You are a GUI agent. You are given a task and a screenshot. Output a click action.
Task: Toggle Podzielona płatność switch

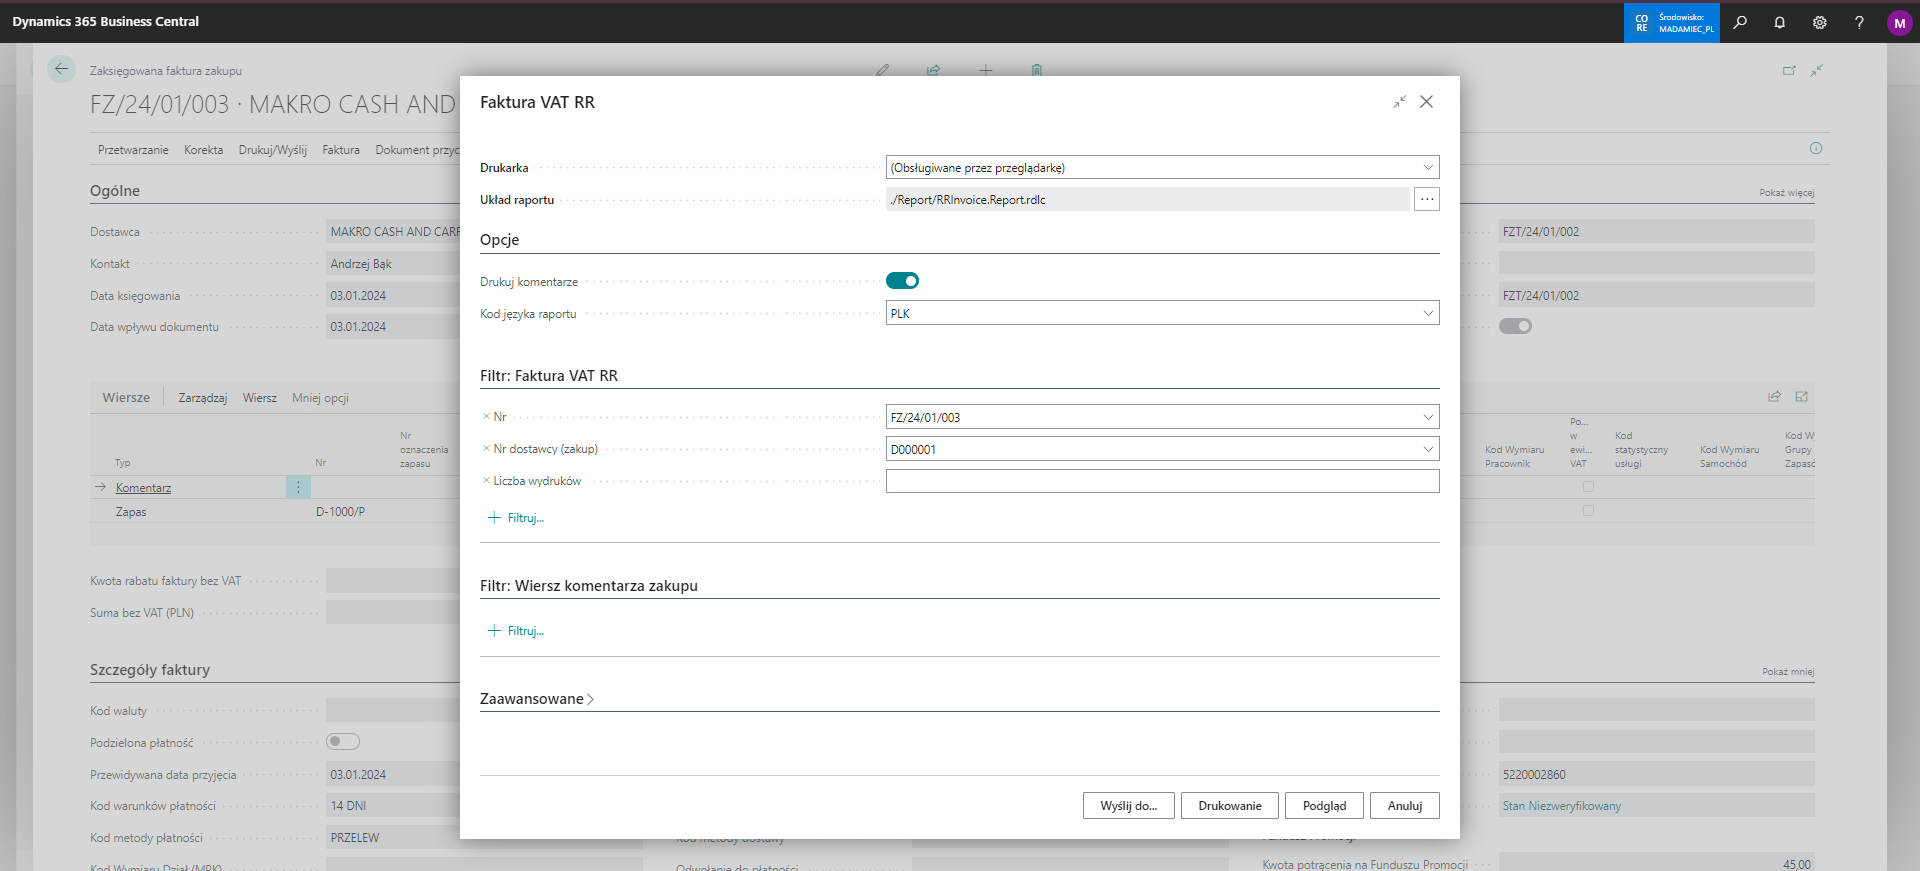pos(342,742)
